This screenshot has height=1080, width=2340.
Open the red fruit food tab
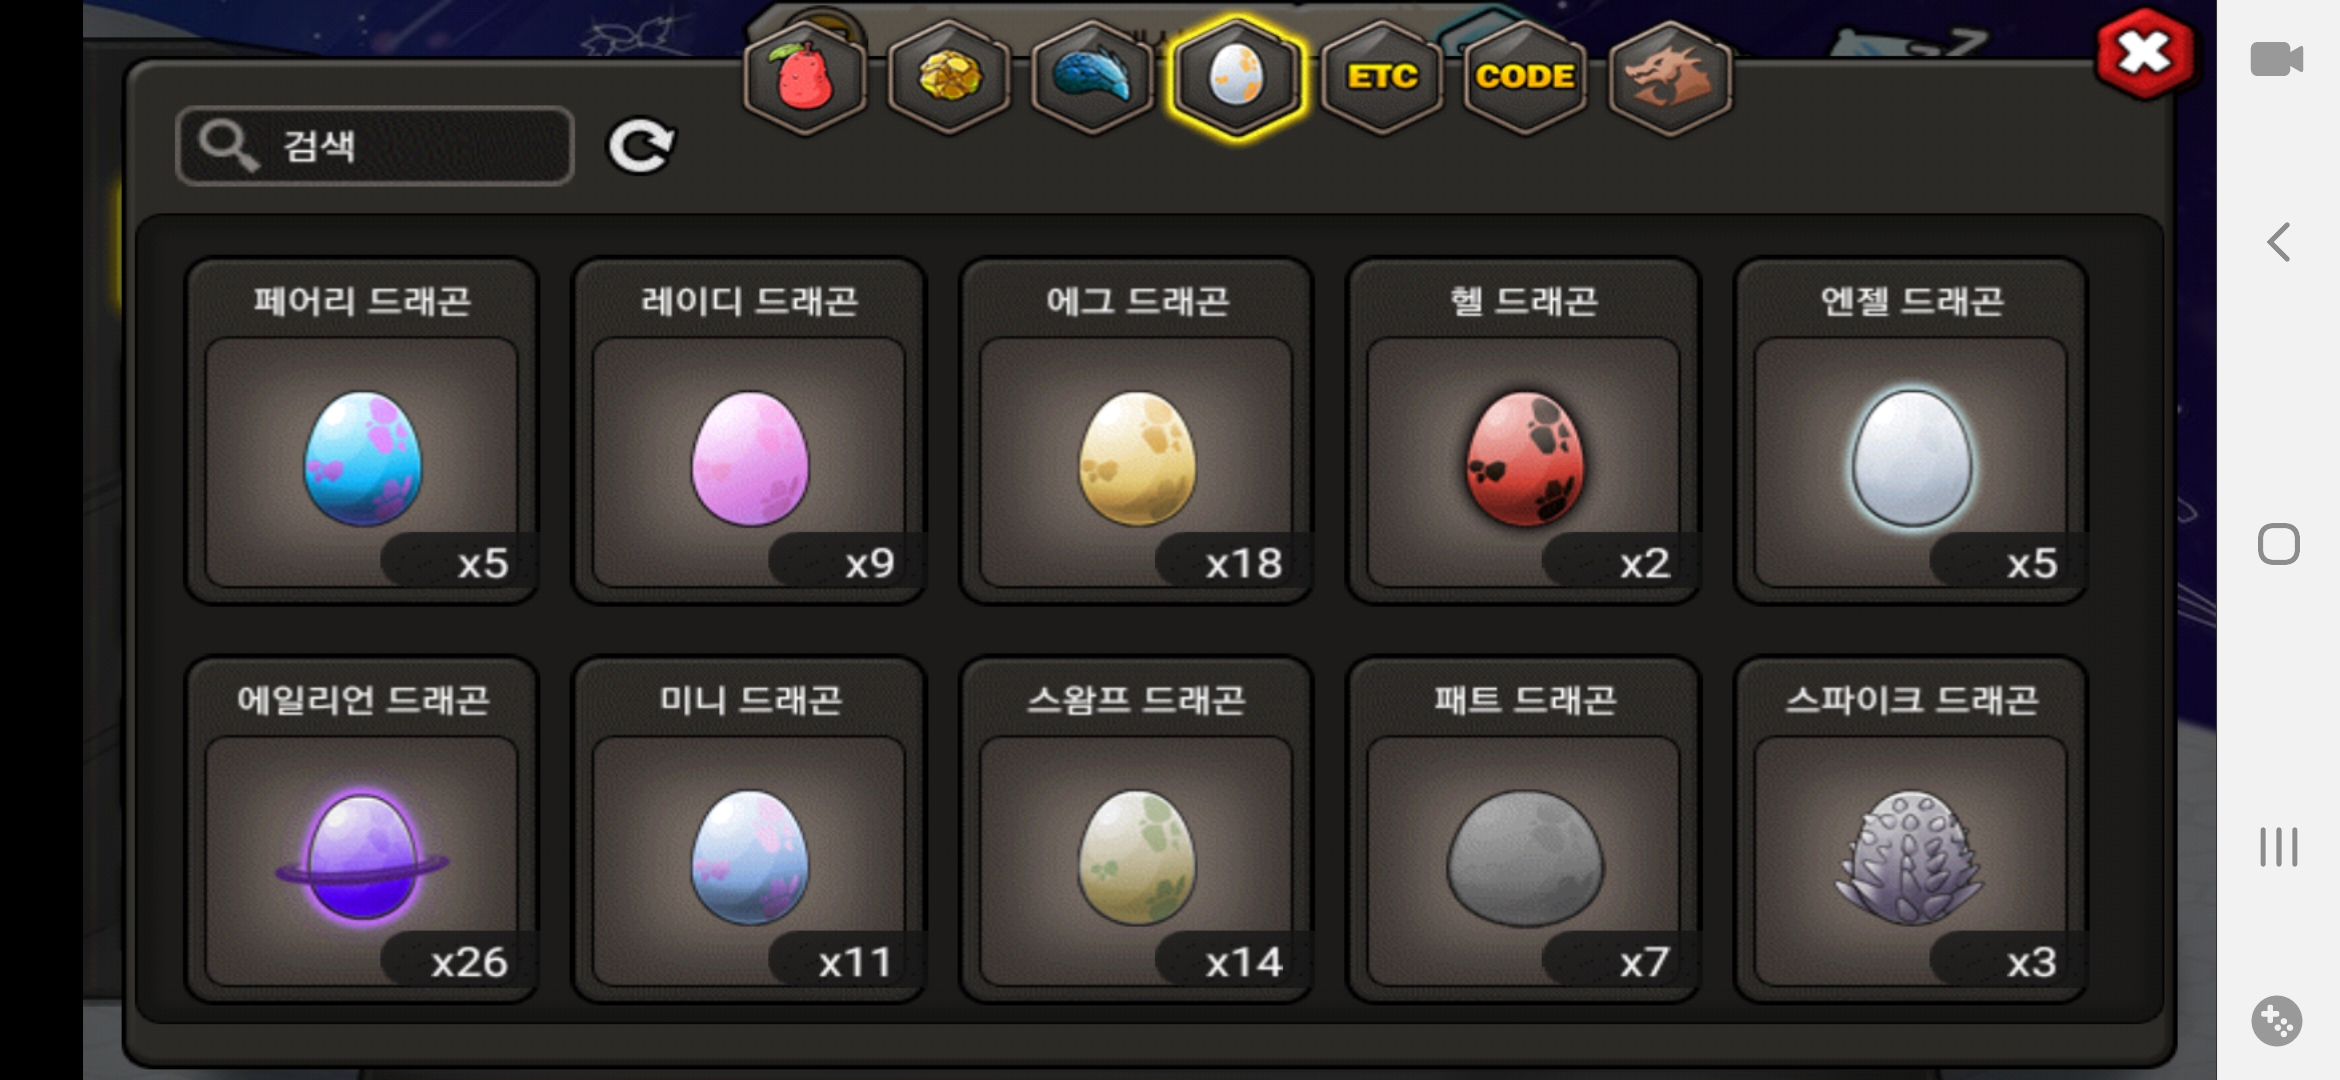pos(805,77)
